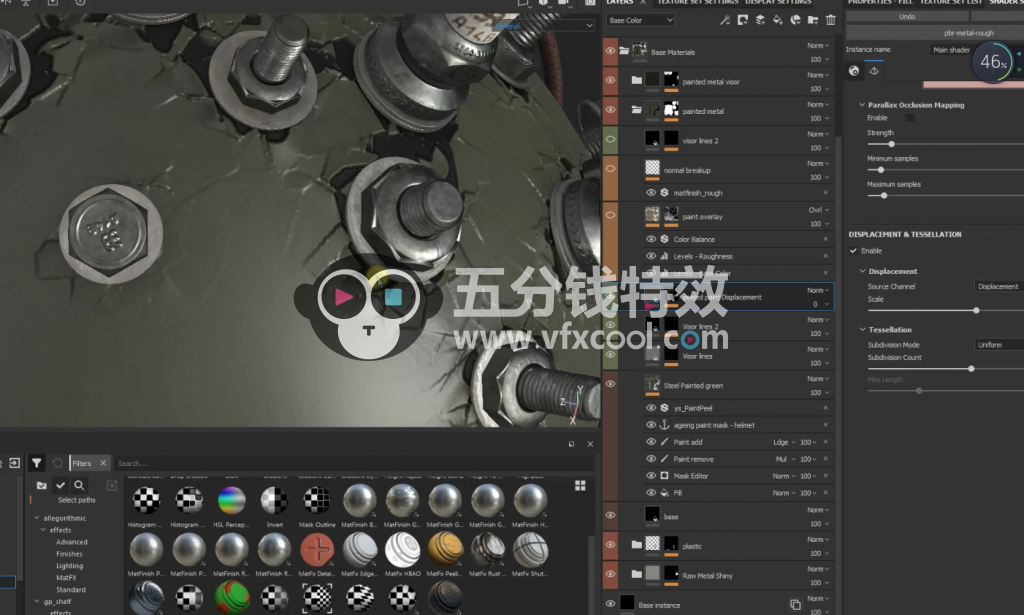Hide the painted metal visor layer
Image resolution: width=1024 pixels, height=615 pixels.
[x=610, y=80]
